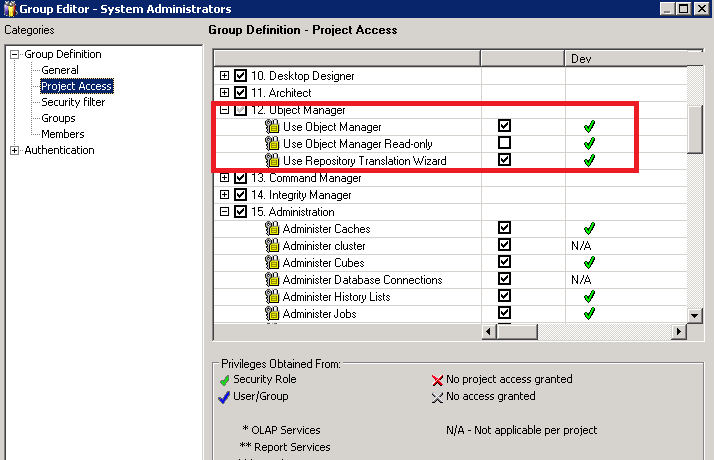Click the Group Editor title bar icon
This screenshot has width=714, height=460.
point(10,9)
